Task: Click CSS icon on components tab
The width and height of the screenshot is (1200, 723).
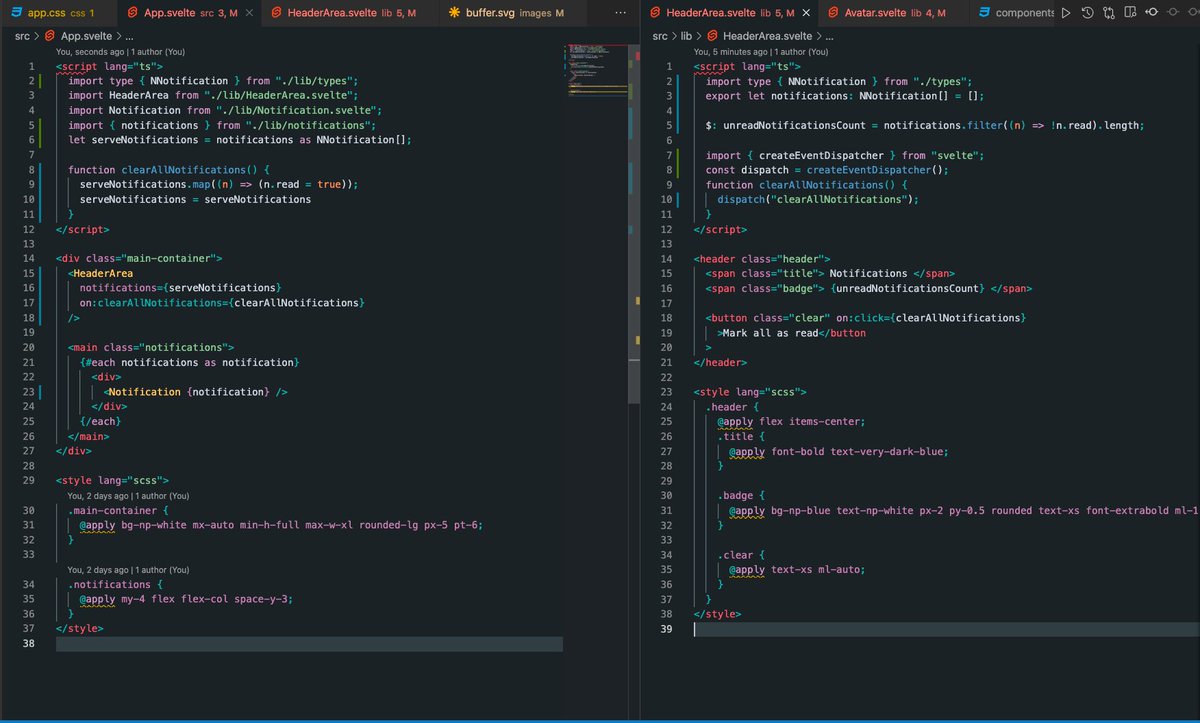Action: click(x=984, y=13)
